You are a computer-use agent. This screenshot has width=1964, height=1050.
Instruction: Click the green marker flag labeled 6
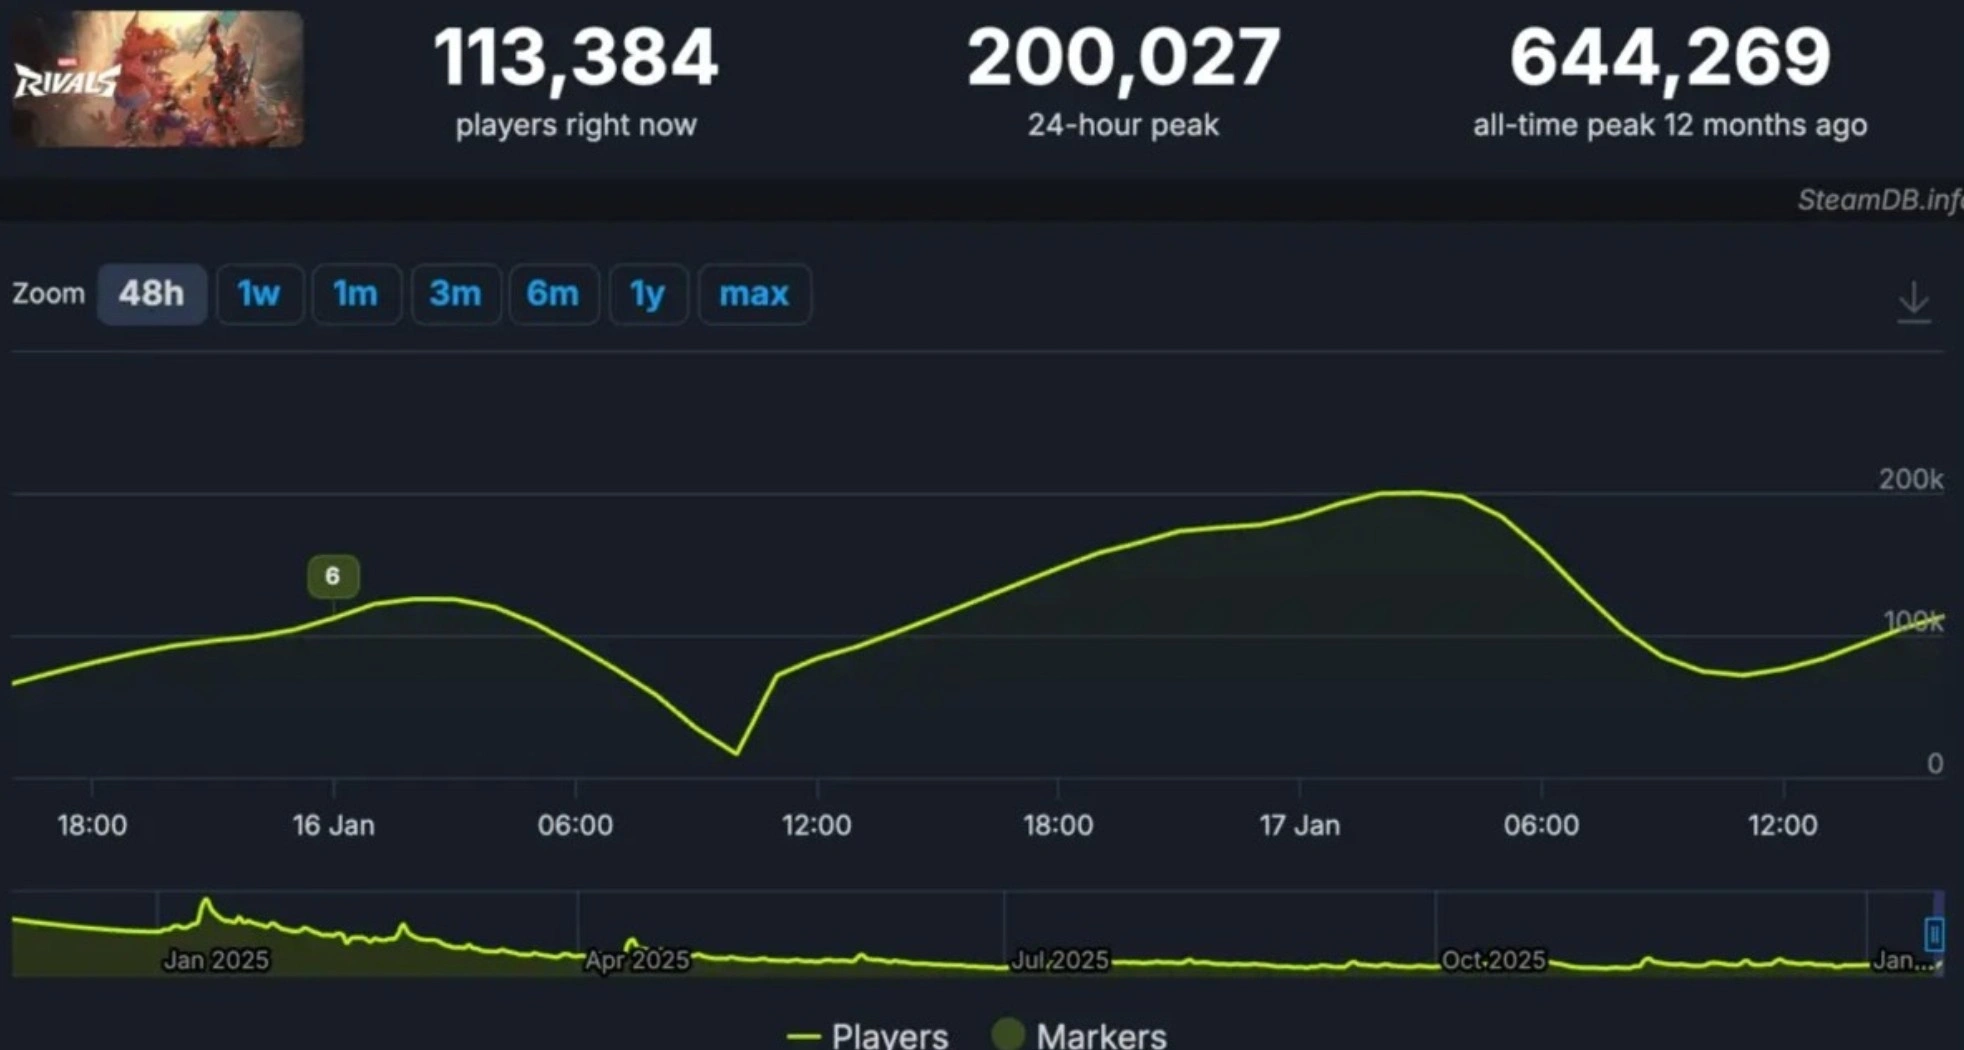333,576
